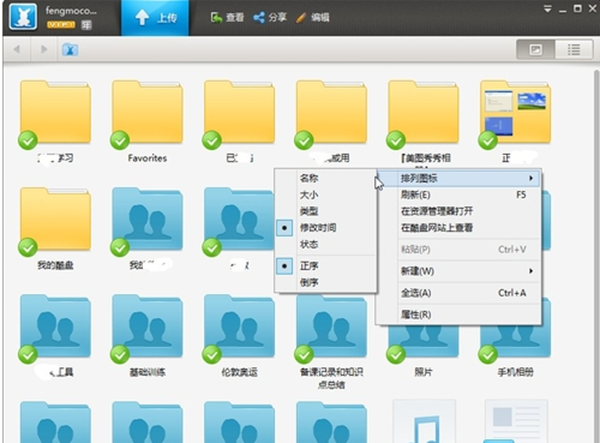
Task: Select the music note file icon
Action: [424, 422]
